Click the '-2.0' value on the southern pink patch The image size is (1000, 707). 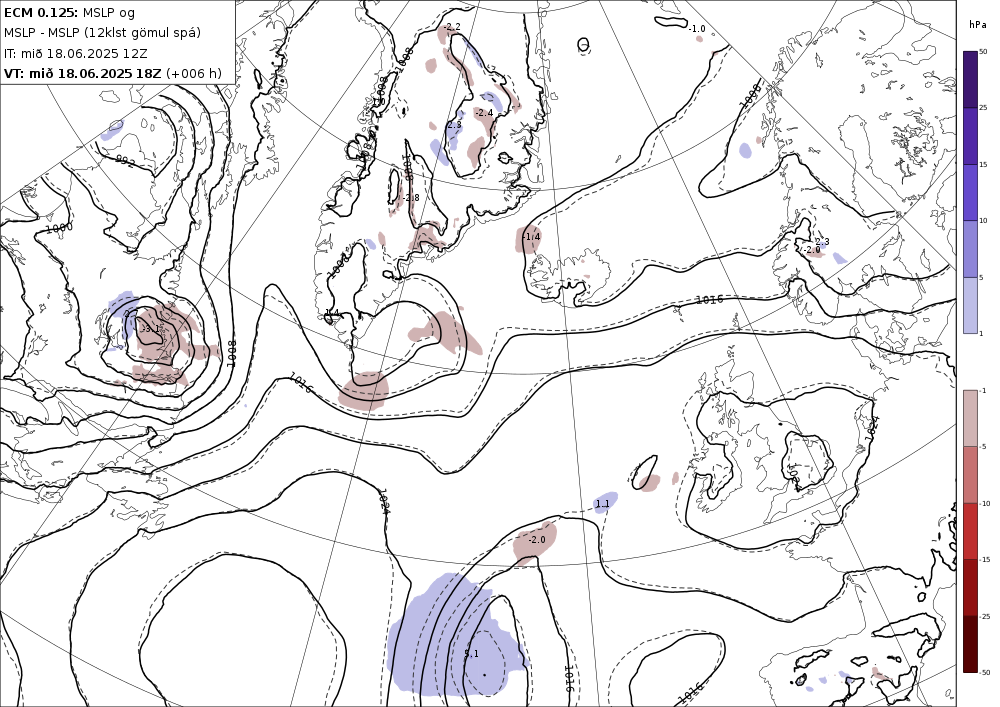point(537,540)
